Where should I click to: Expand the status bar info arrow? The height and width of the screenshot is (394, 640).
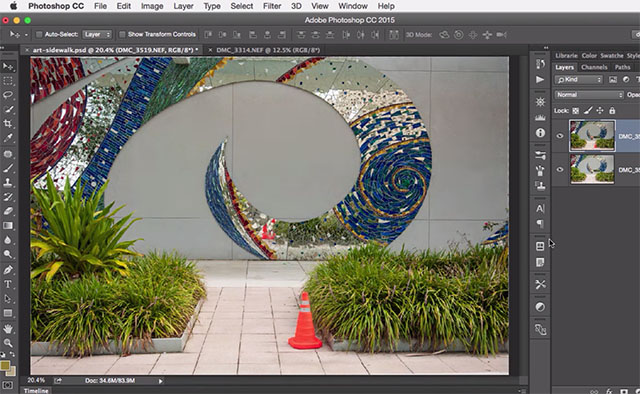pos(160,381)
